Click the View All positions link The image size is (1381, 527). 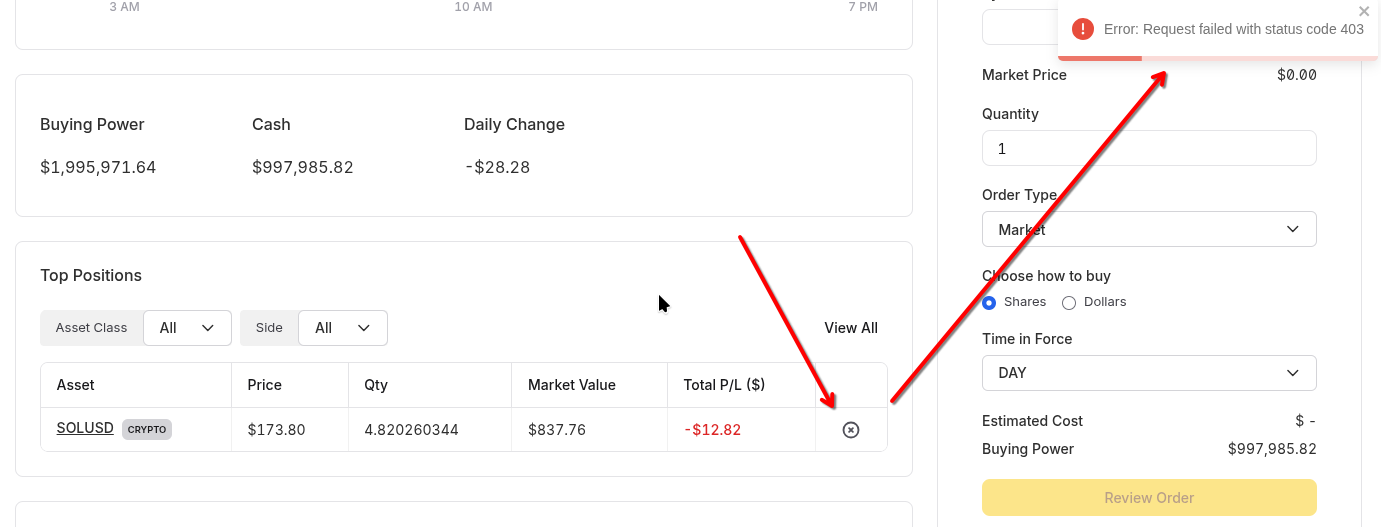click(851, 328)
